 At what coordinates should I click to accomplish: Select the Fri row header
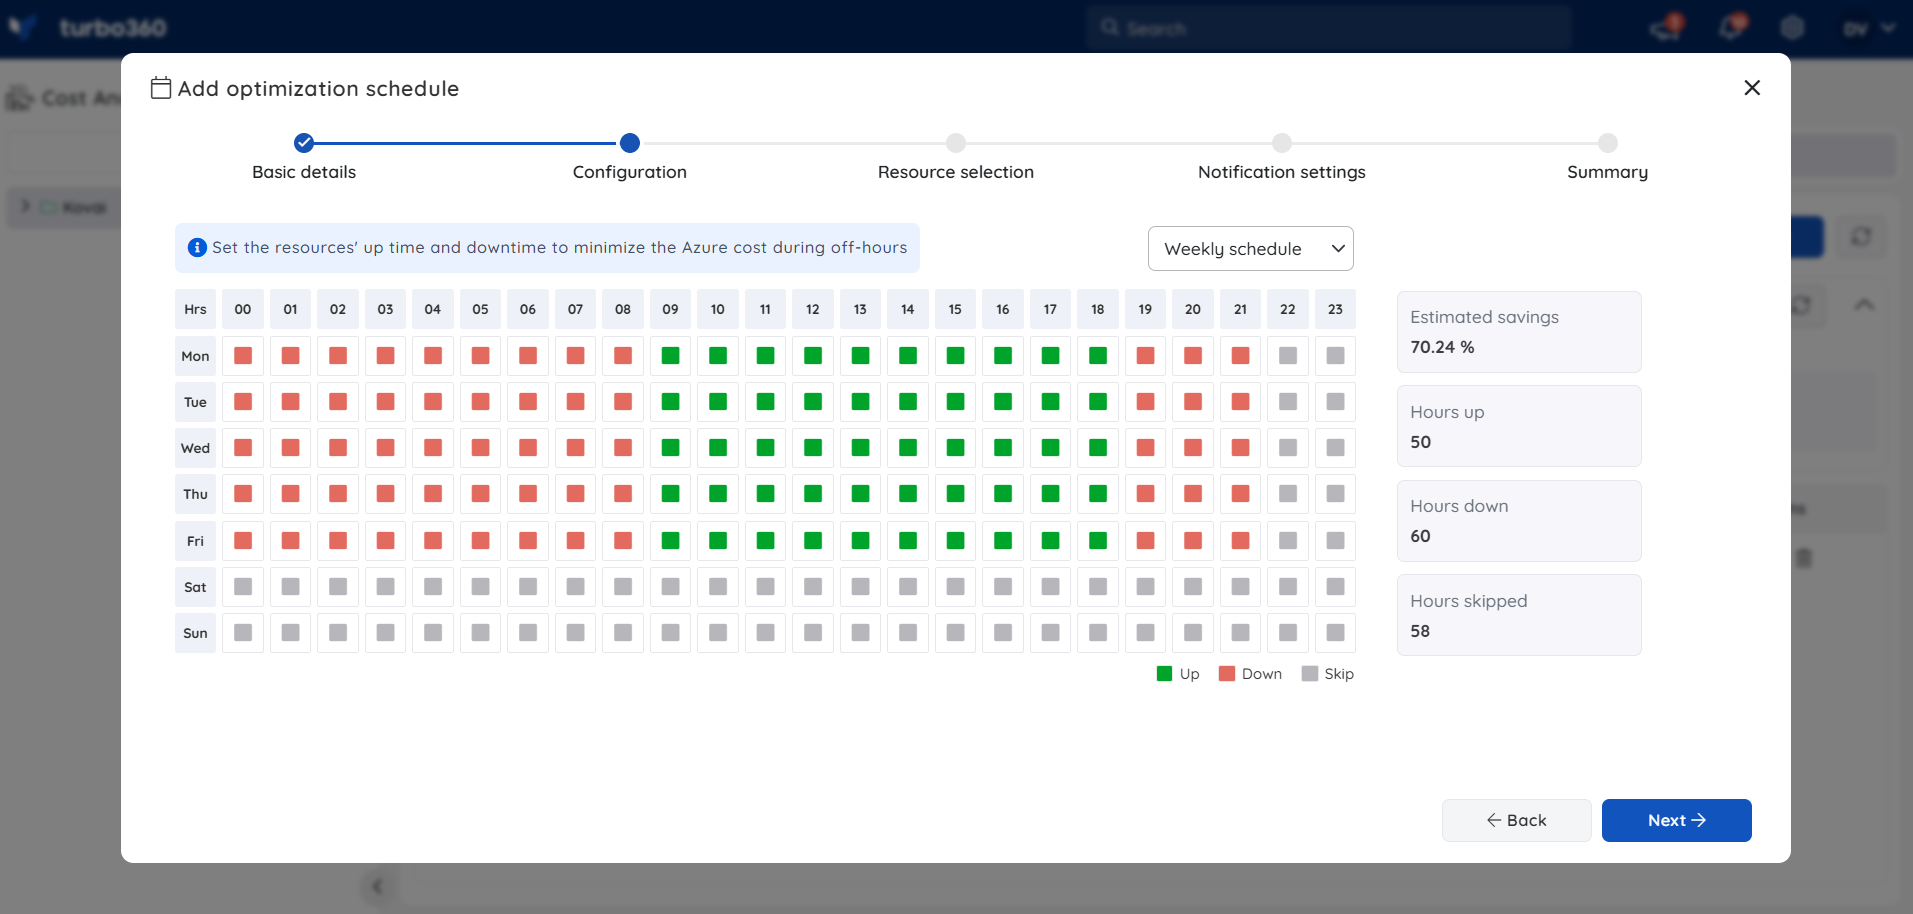point(196,541)
